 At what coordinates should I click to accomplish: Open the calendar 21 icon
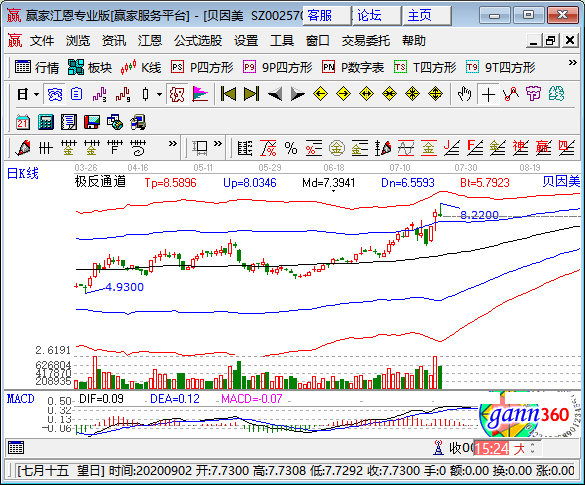tap(23, 122)
